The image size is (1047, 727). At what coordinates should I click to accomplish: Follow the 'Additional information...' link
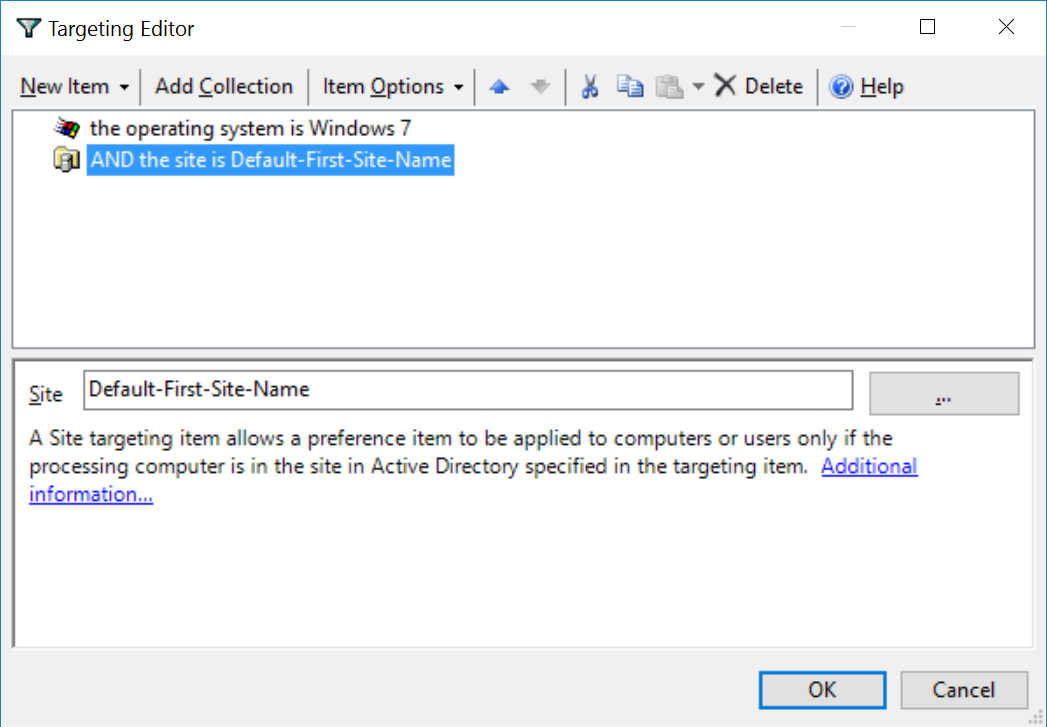click(91, 495)
